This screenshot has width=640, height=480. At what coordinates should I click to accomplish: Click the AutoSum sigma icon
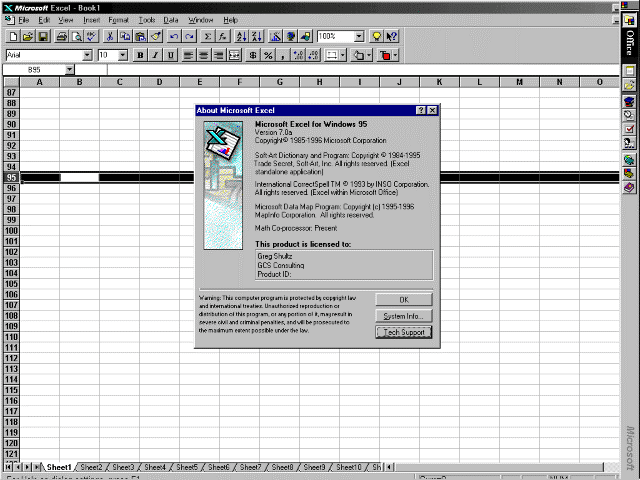point(207,37)
